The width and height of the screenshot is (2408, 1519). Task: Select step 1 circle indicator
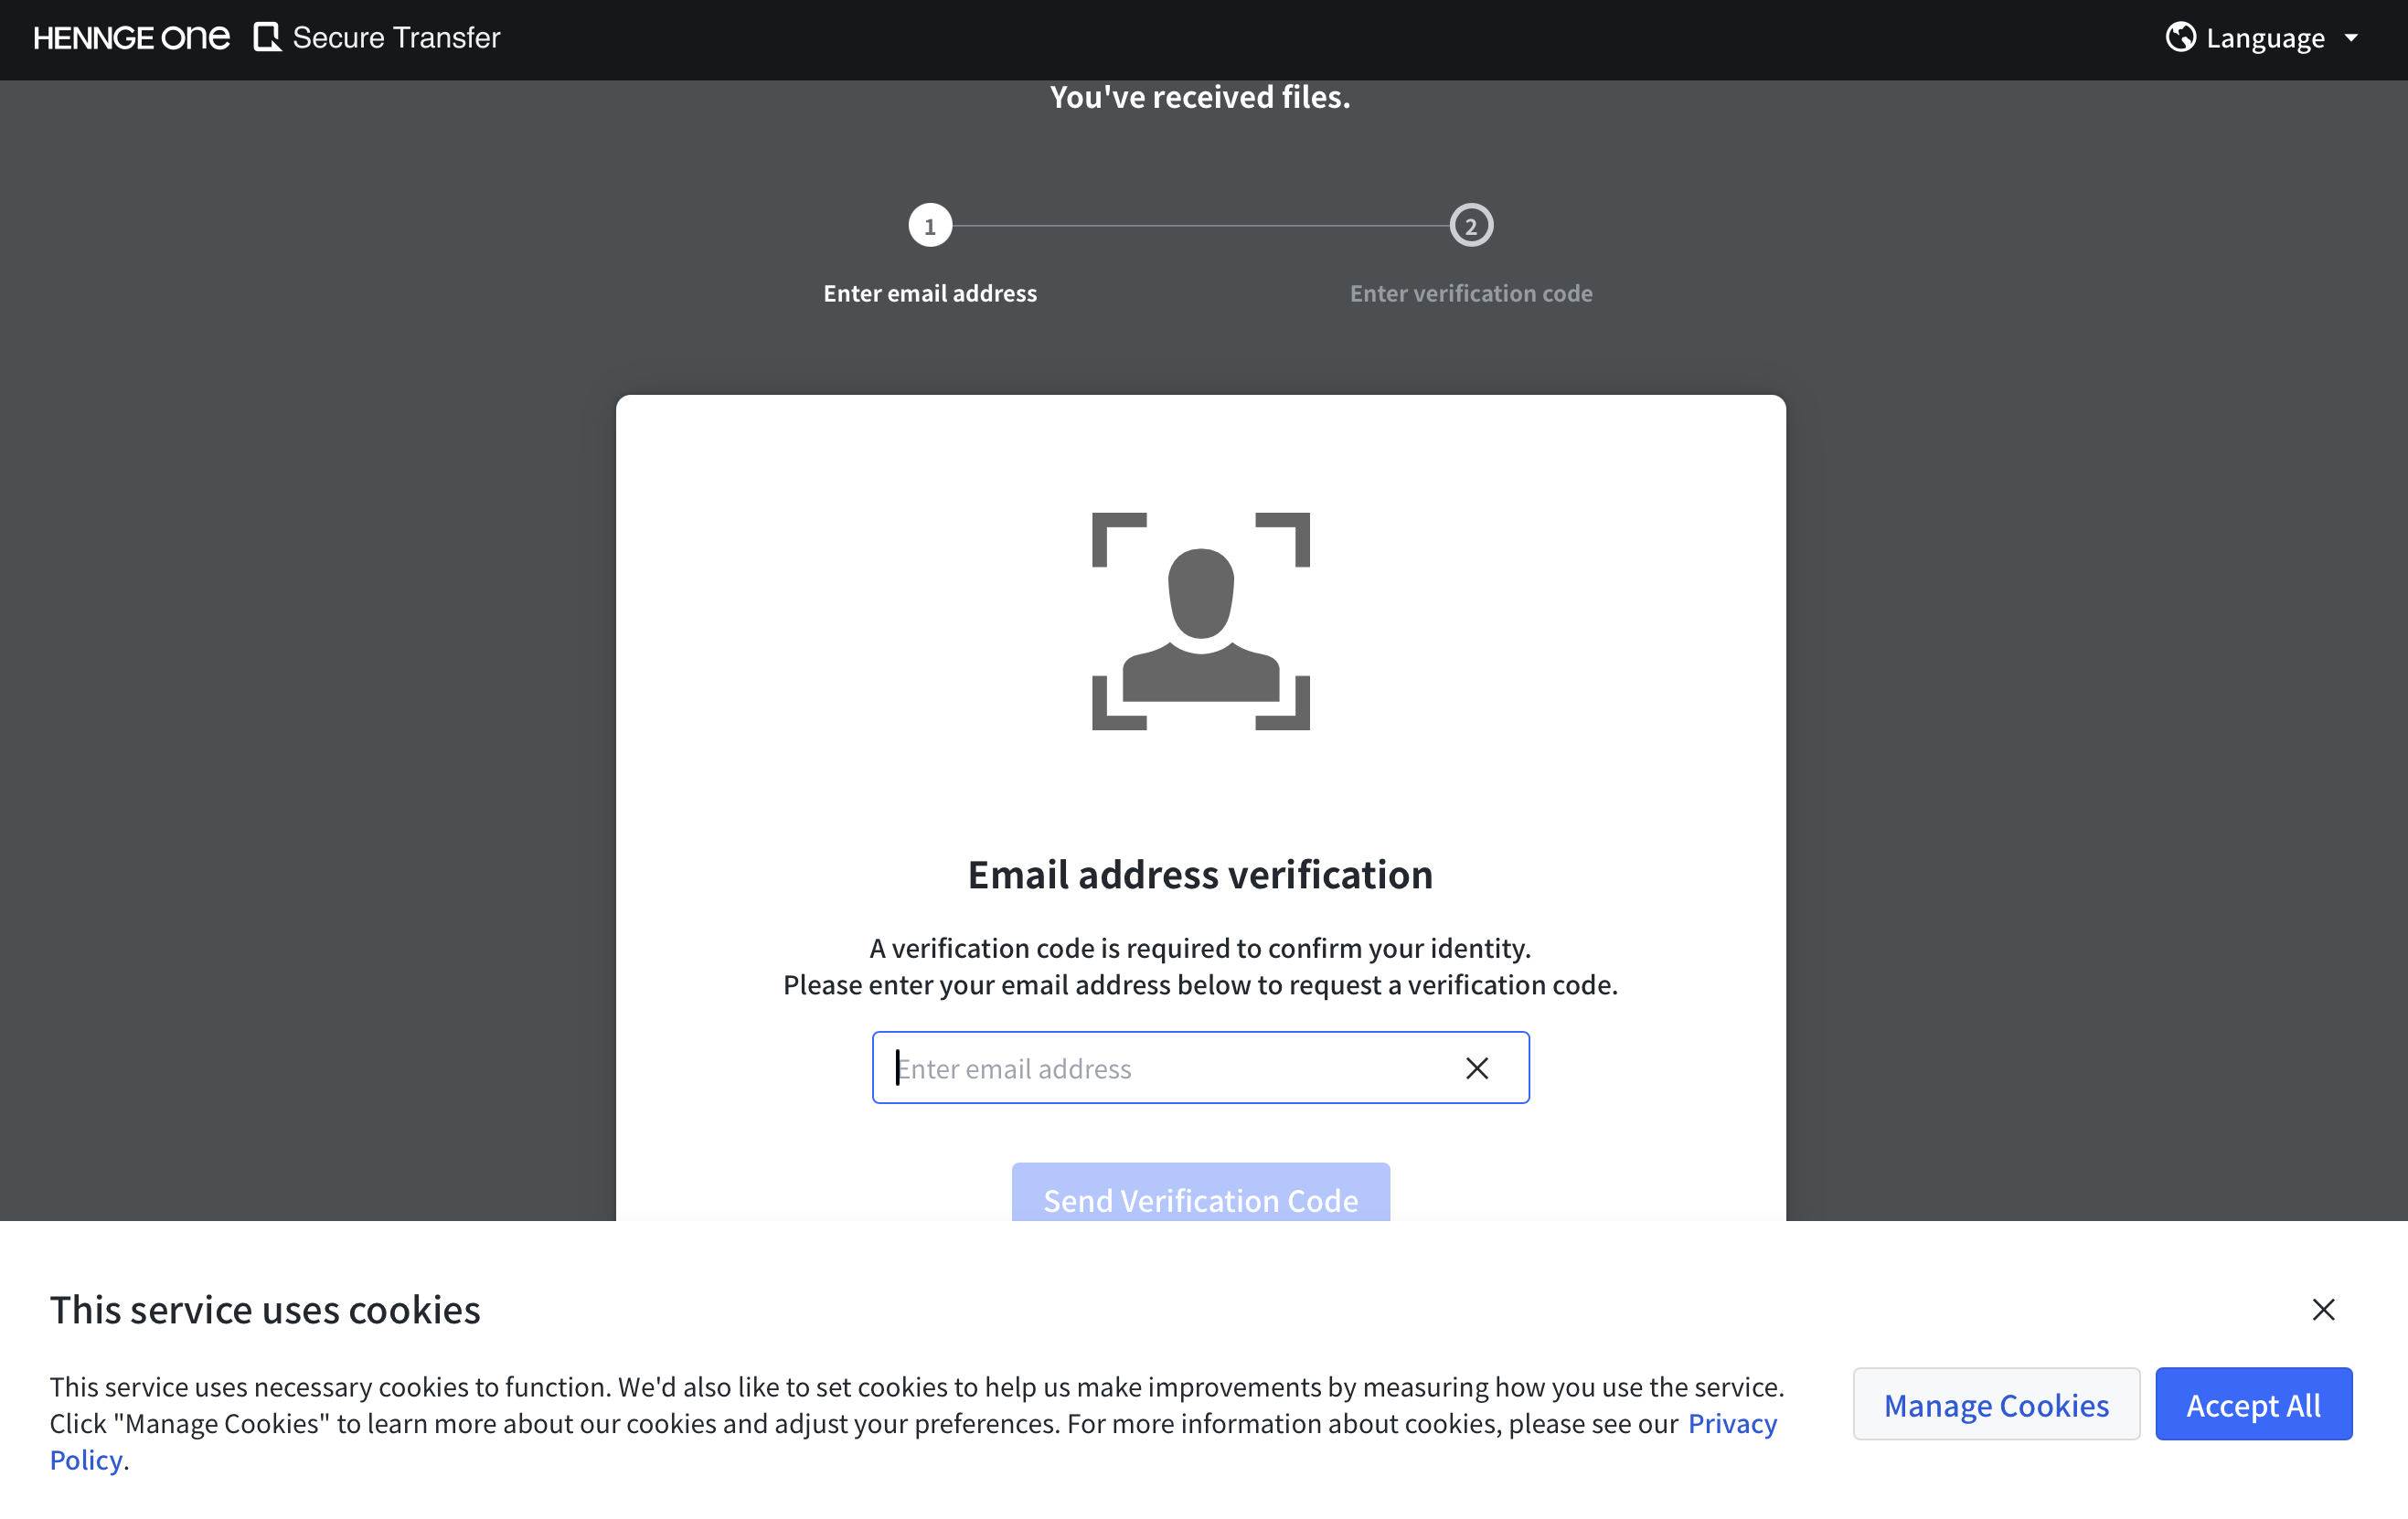click(930, 226)
